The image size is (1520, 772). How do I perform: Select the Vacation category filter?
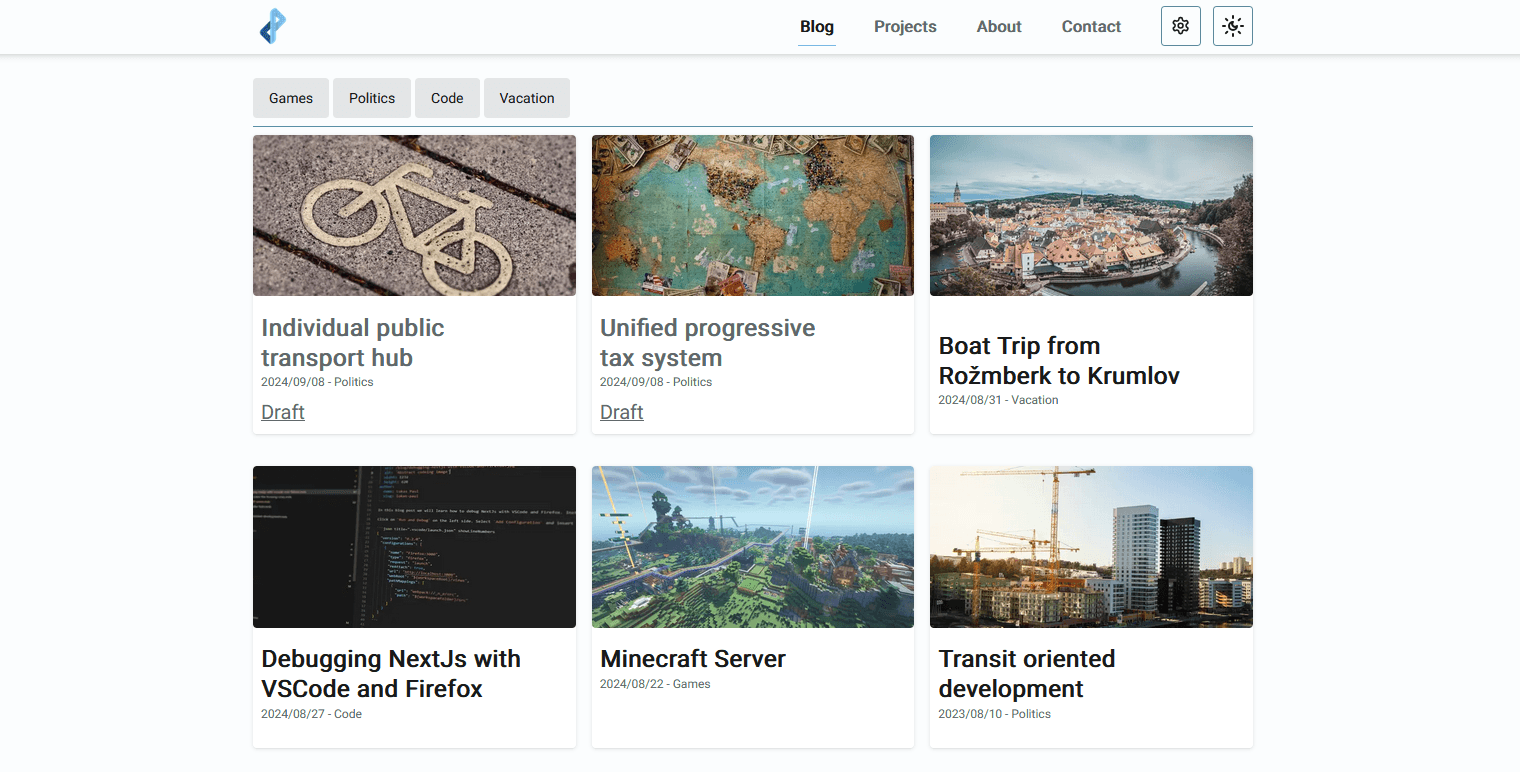point(527,98)
